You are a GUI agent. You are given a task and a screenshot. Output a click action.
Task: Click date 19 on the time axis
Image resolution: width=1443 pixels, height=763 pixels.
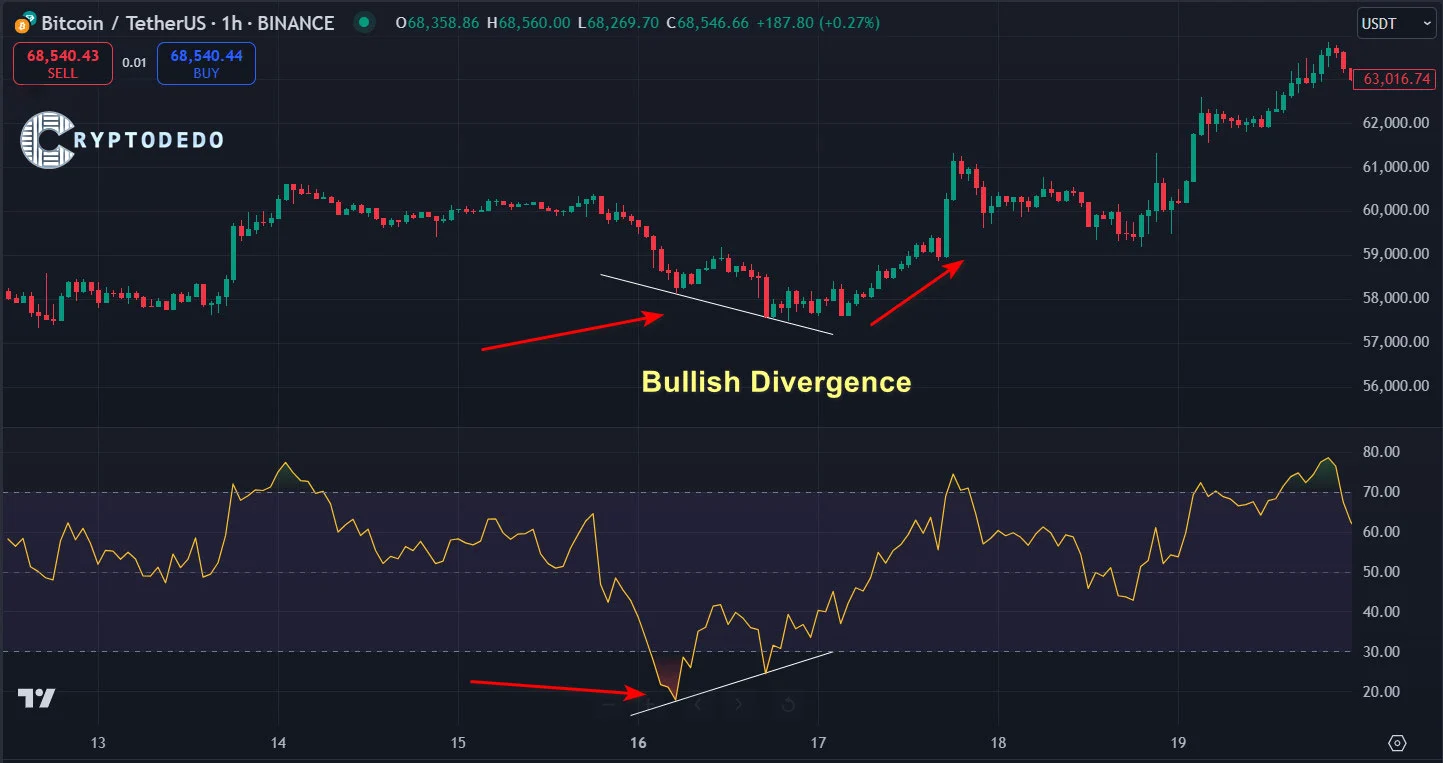click(1178, 743)
